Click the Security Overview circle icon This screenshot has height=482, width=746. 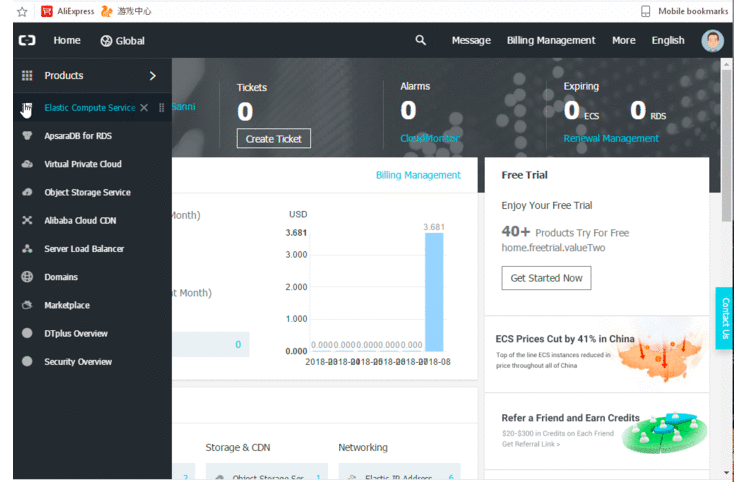click(27, 361)
